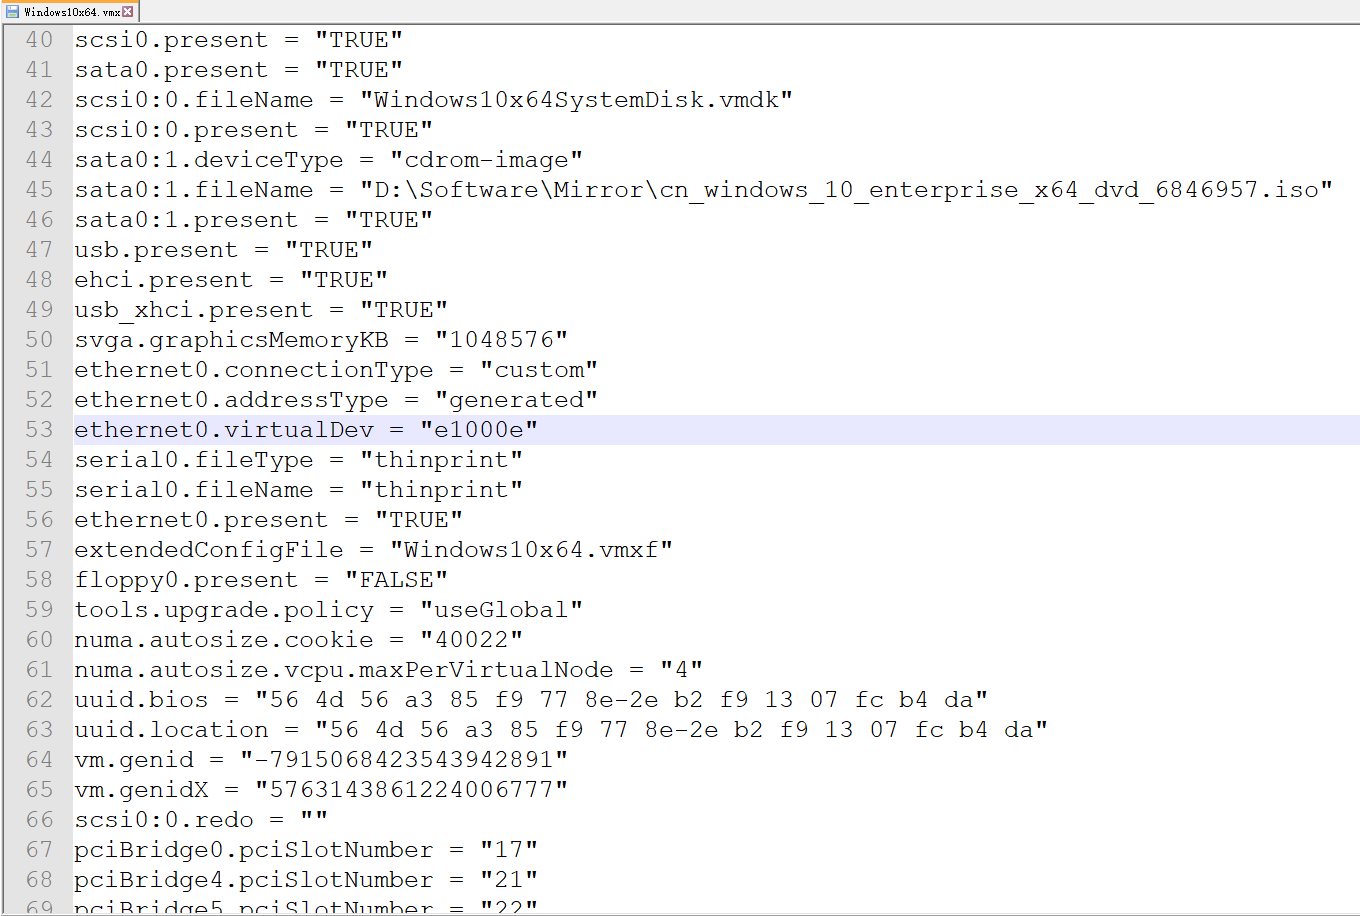
Task: Click "Windows10x64SystemDisk.vmdk" value
Action: click(576, 100)
